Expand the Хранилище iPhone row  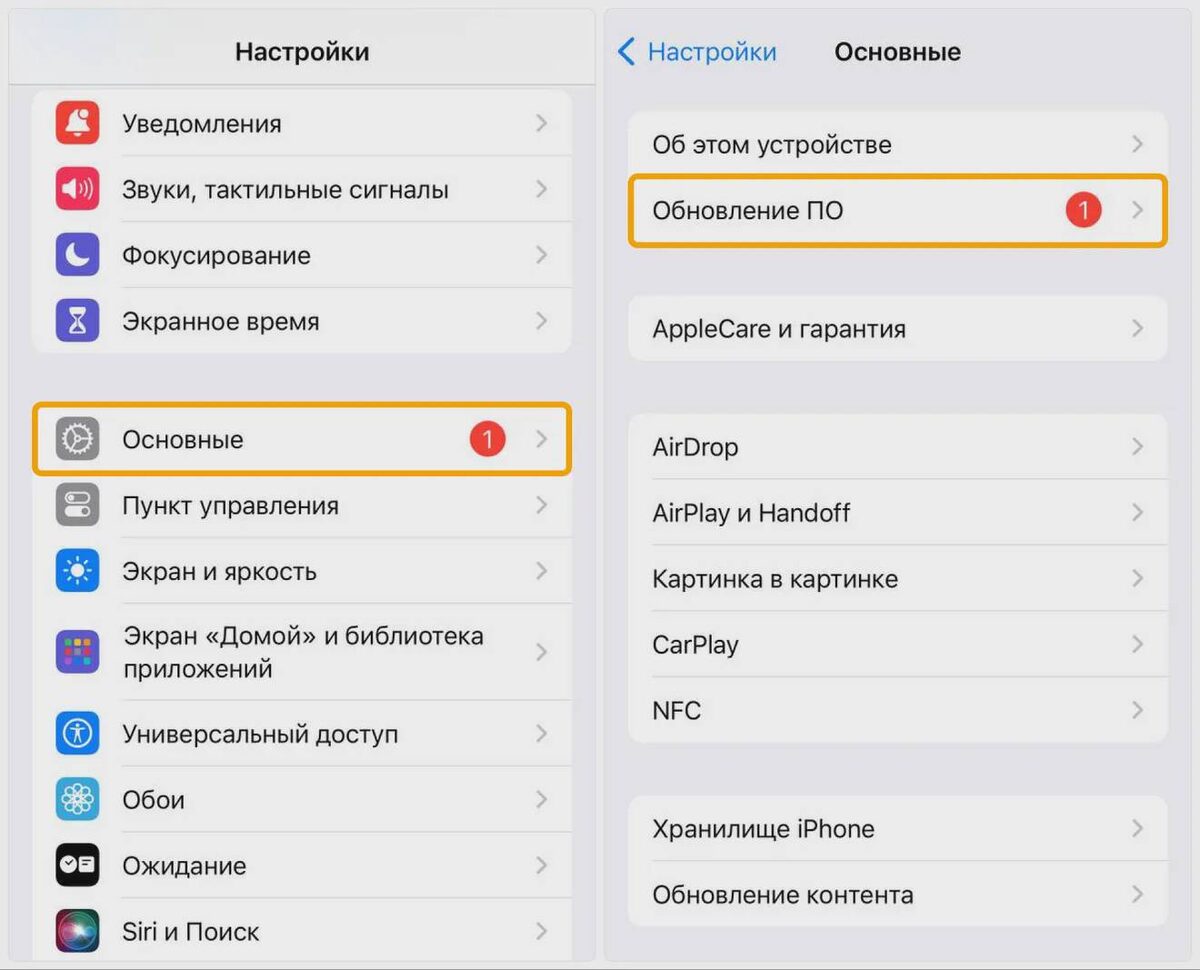click(1139, 828)
